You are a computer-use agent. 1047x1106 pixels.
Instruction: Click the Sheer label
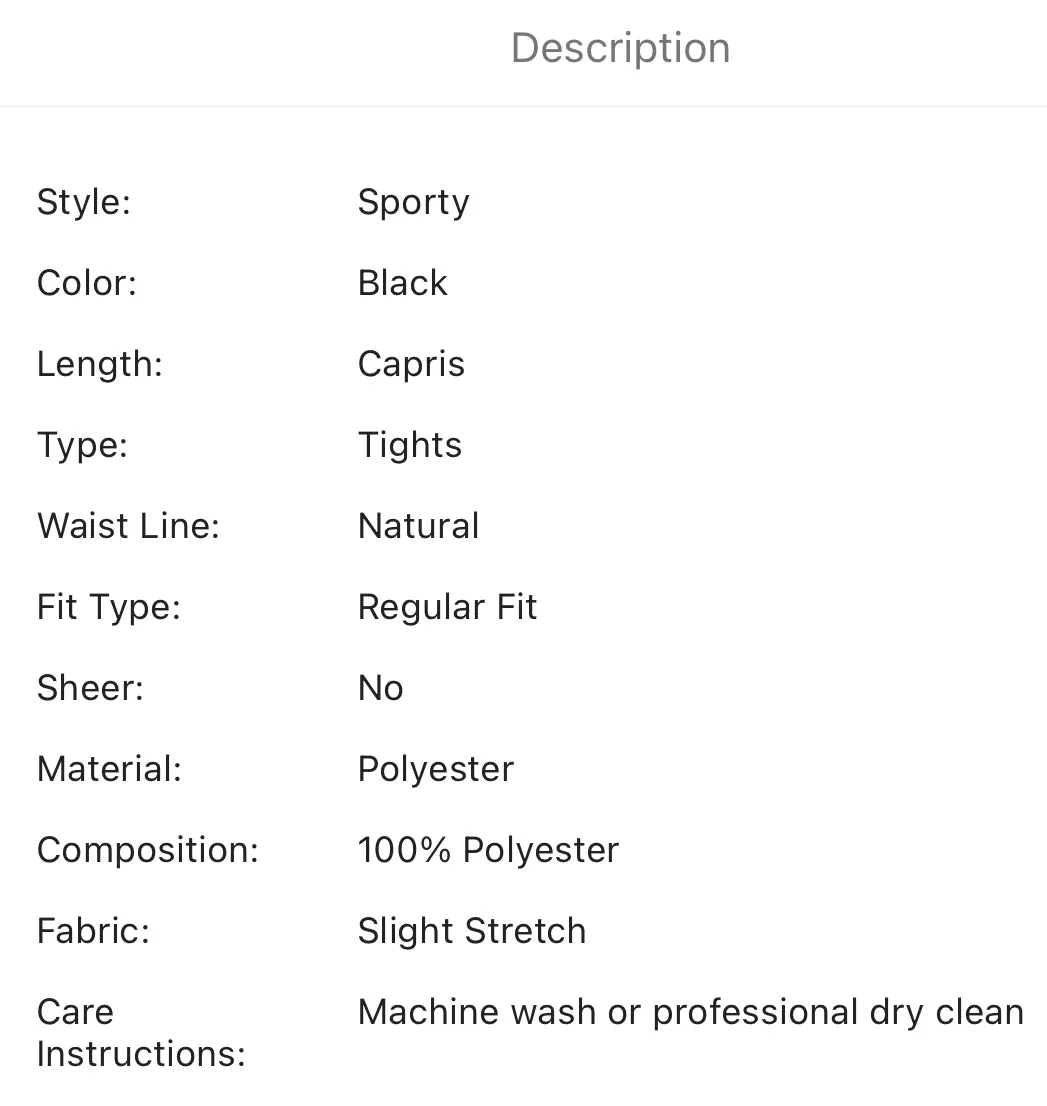point(90,688)
